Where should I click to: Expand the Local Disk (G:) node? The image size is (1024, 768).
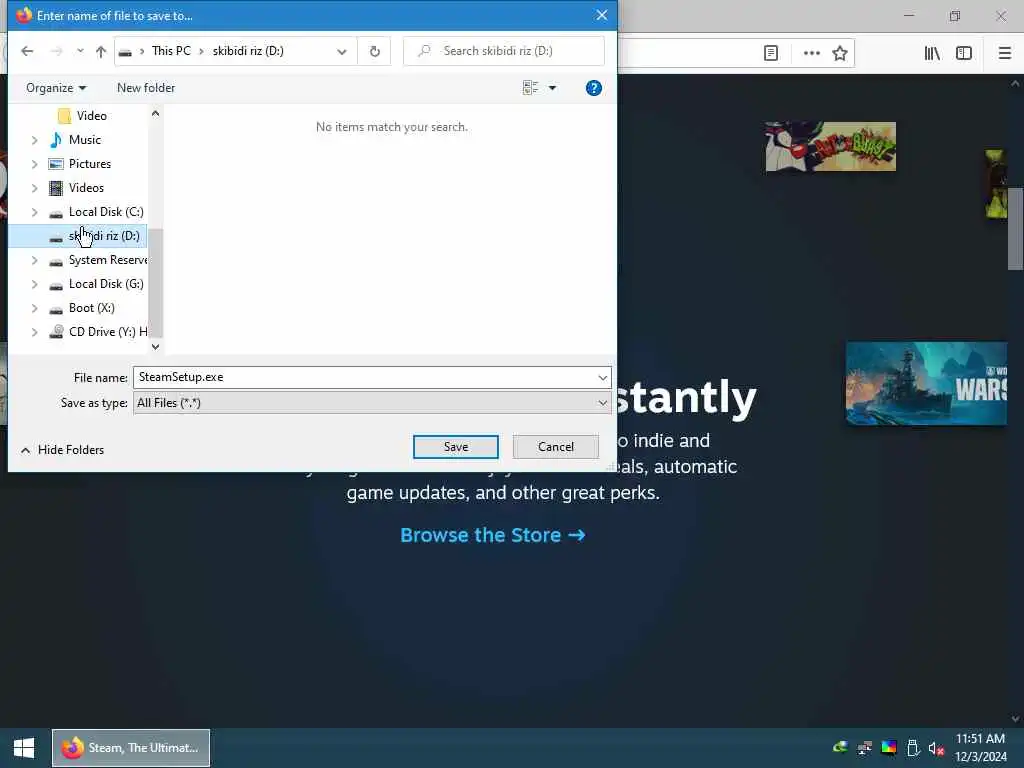[34, 284]
